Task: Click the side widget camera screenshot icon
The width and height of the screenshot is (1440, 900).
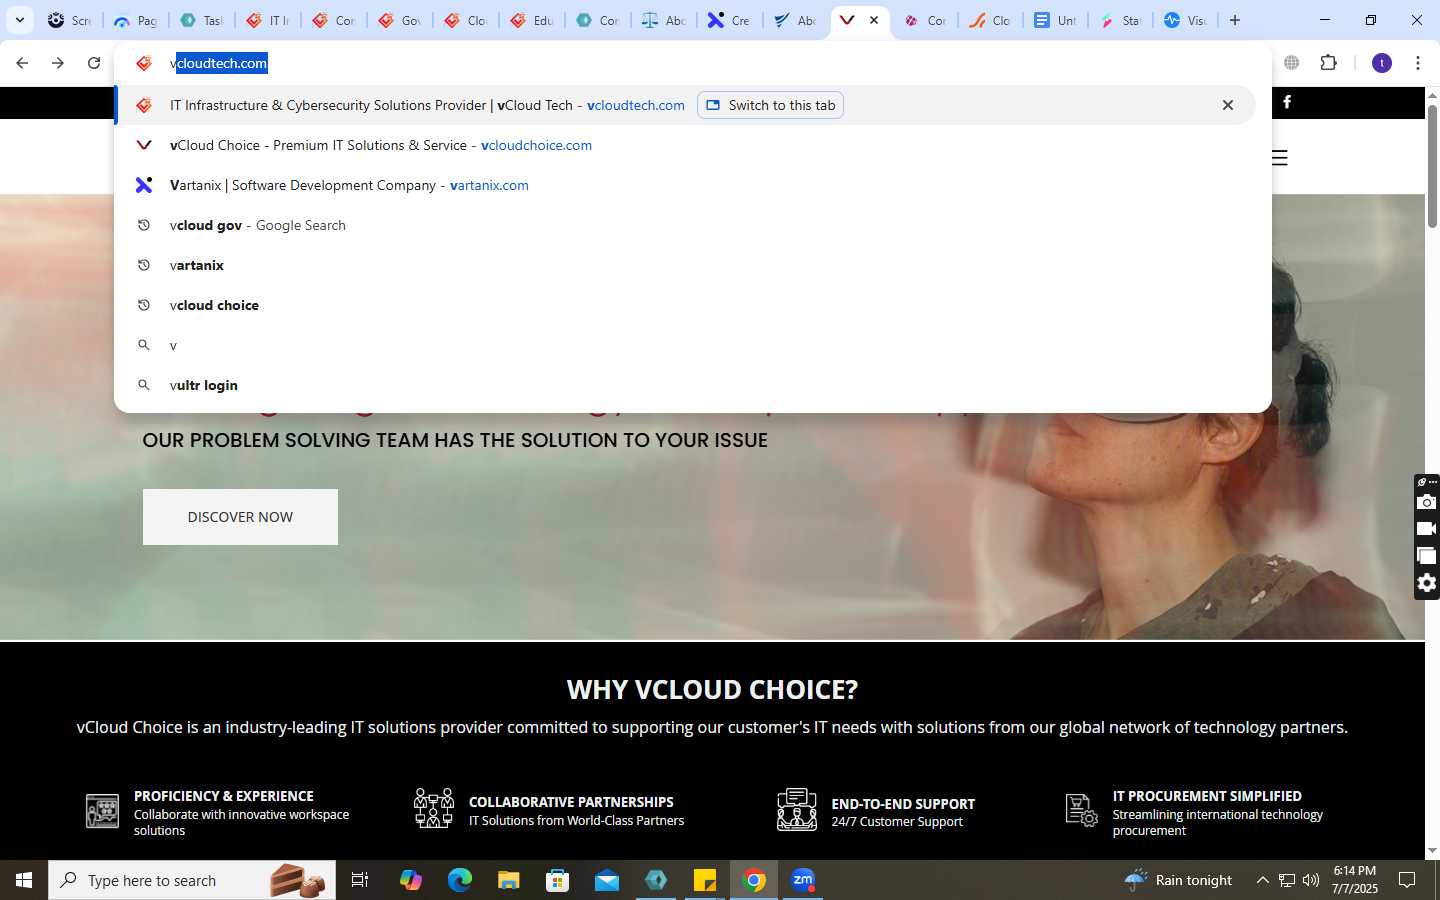Action: (x=1427, y=502)
